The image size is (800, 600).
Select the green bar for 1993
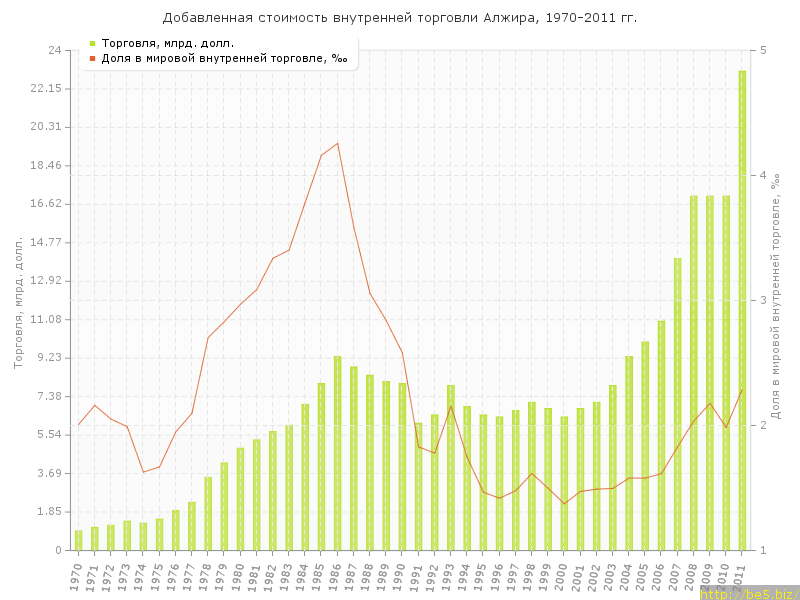[x=451, y=467]
